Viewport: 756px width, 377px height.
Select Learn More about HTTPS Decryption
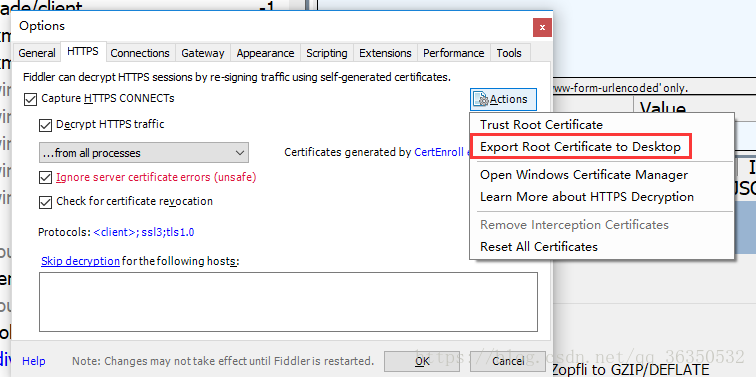(601, 197)
